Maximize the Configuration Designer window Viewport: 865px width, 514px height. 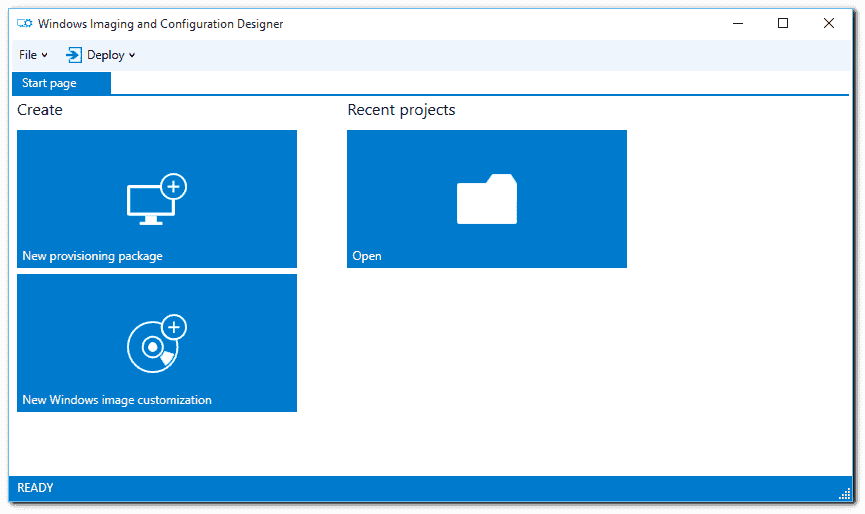pos(783,23)
